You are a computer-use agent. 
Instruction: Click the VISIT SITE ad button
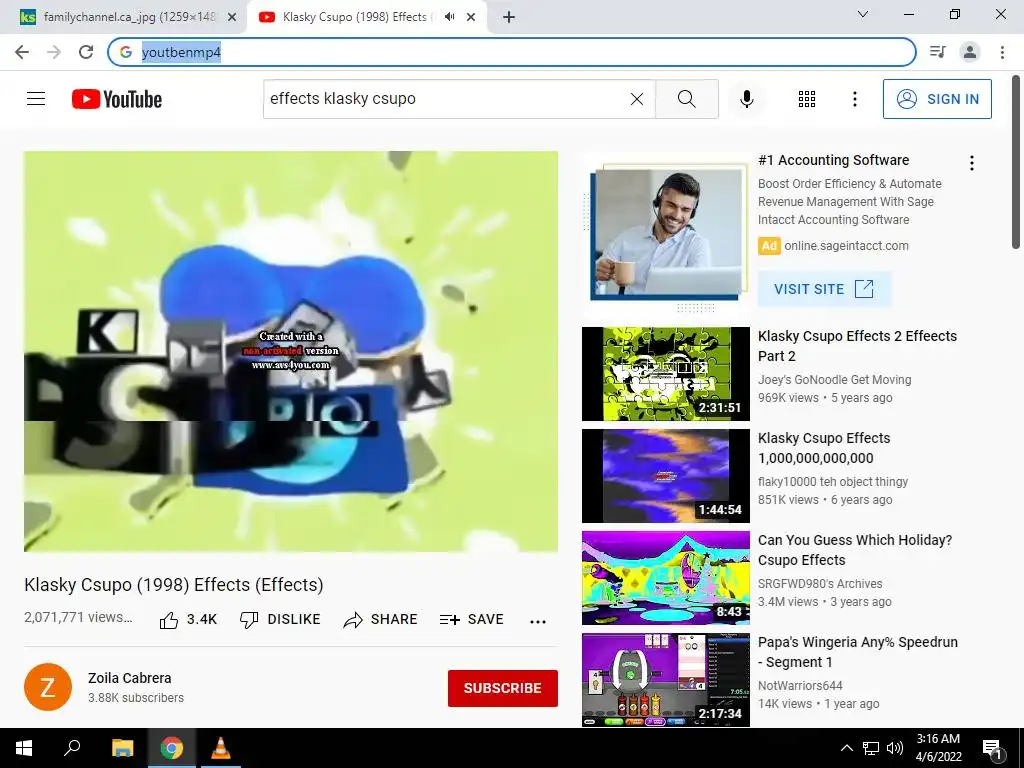click(x=824, y=289)
